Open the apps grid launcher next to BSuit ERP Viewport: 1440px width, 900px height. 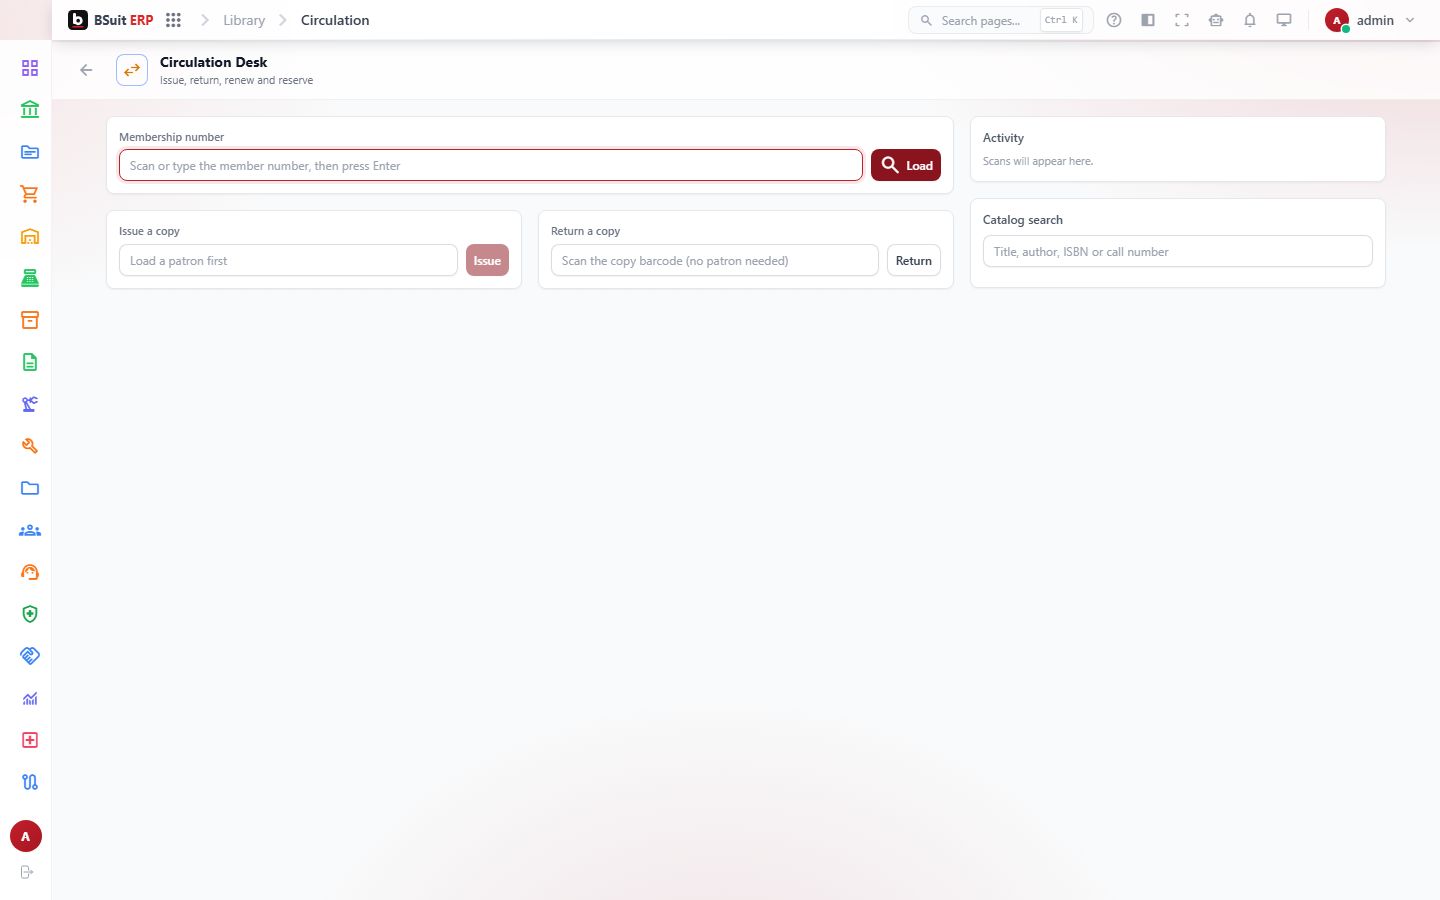coord(173,20)
